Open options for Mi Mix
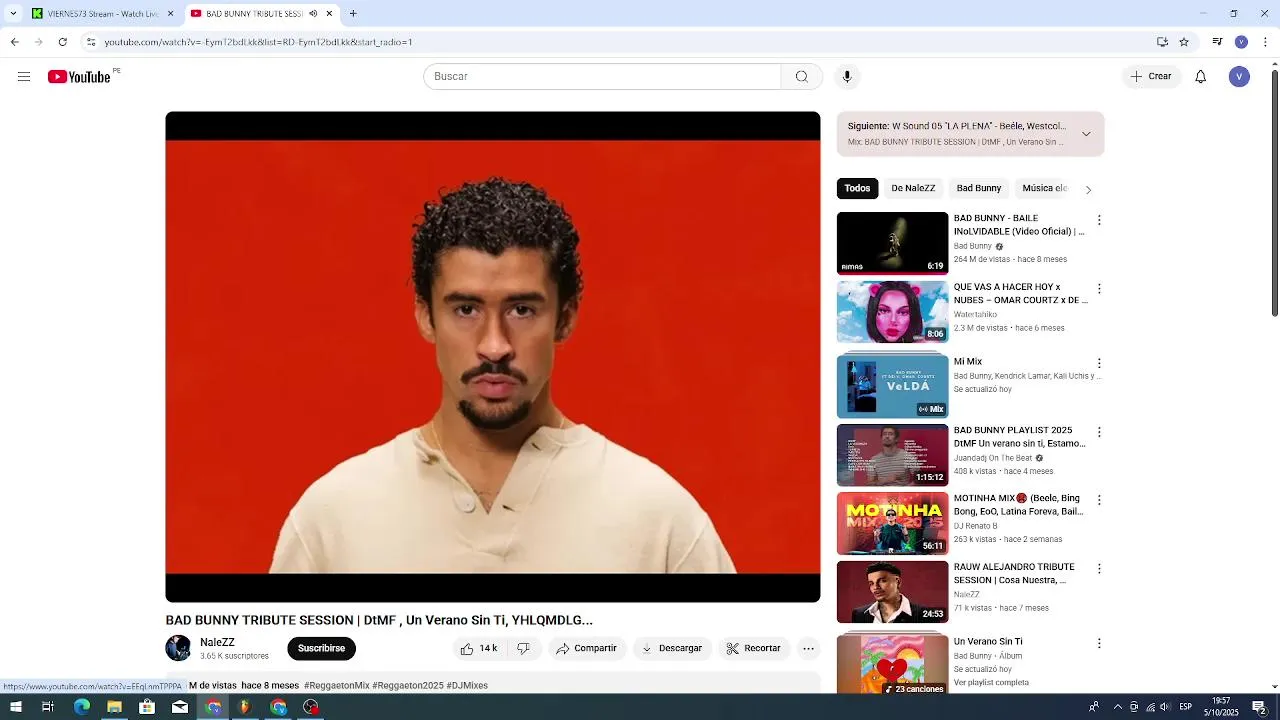Viewport: 1280px width, 720px height. [x=1099, y=363]
